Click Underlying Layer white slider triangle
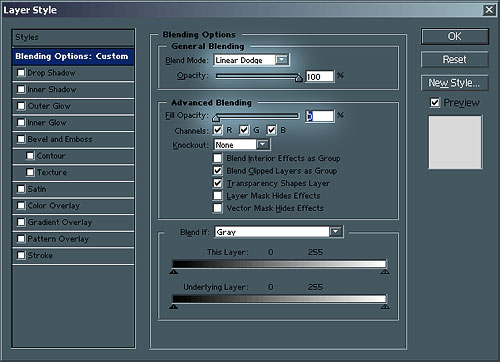 click(385, 306)
